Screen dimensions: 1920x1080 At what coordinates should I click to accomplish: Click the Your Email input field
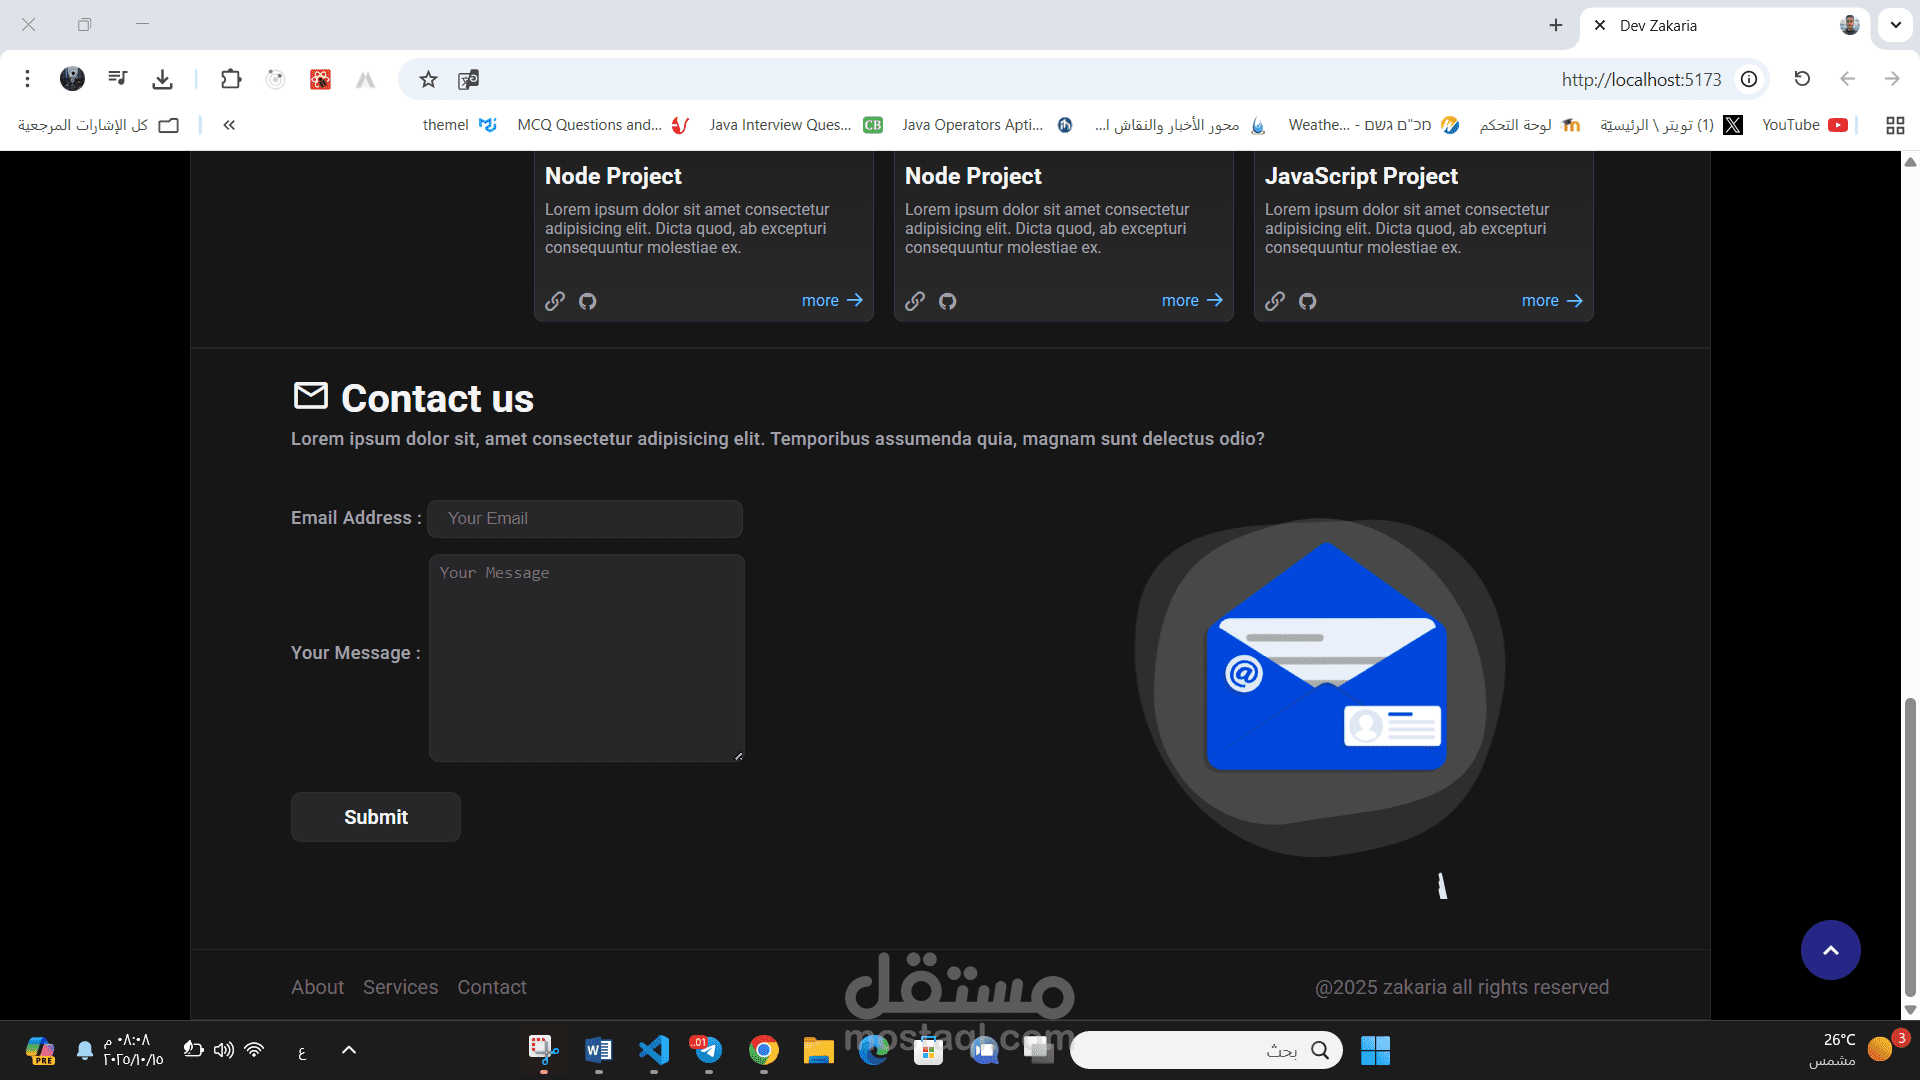click(585, 518)
